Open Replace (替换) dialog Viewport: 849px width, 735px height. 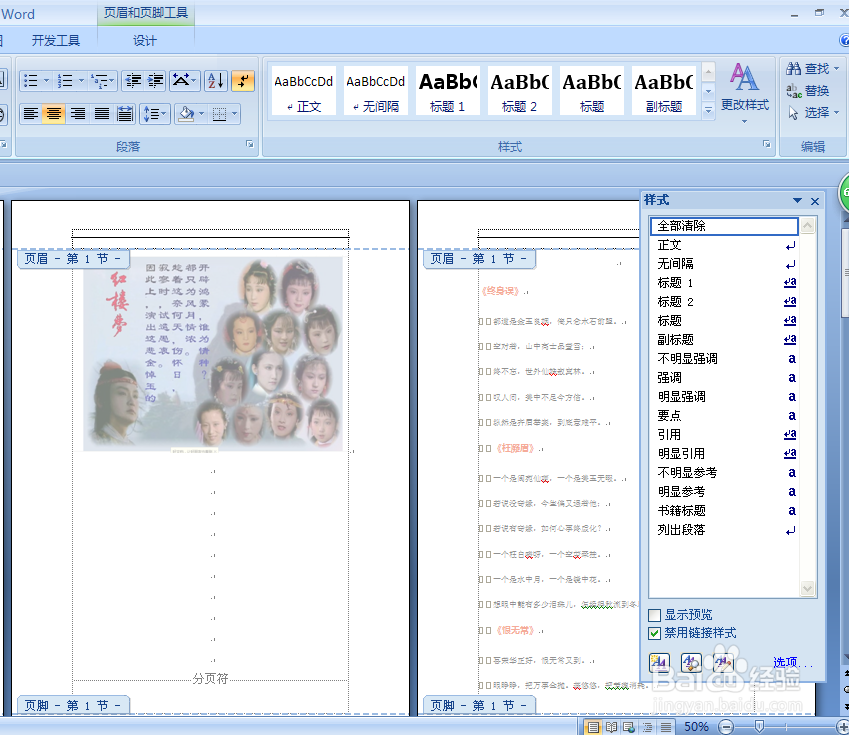807,90
